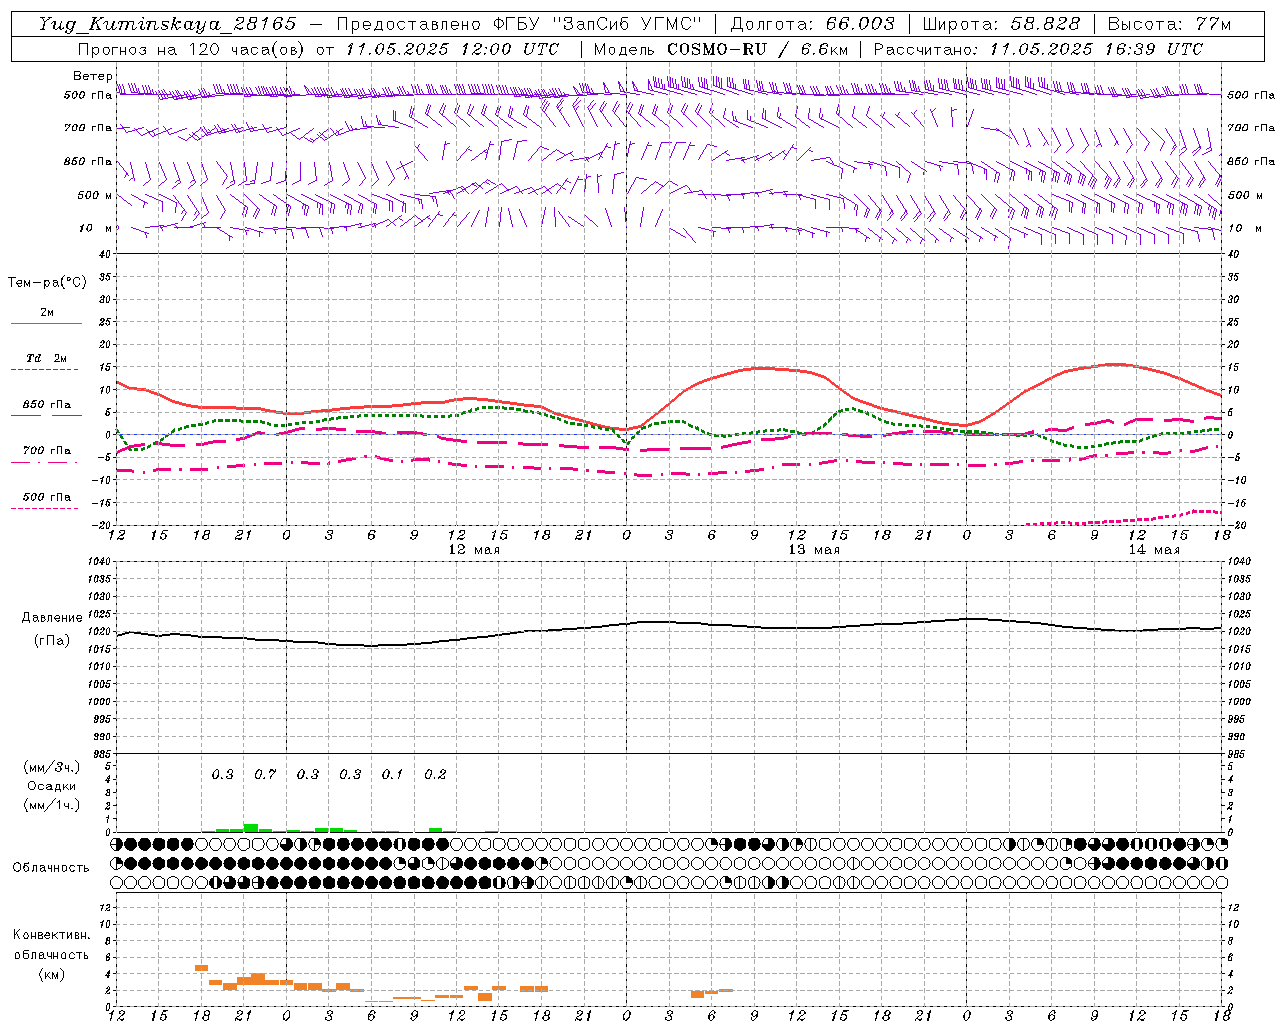Image resolution: width=1280 pixels, height=1024 pixels.
Task: Click the 0.1 precipitation amount value
Action: 392,774
